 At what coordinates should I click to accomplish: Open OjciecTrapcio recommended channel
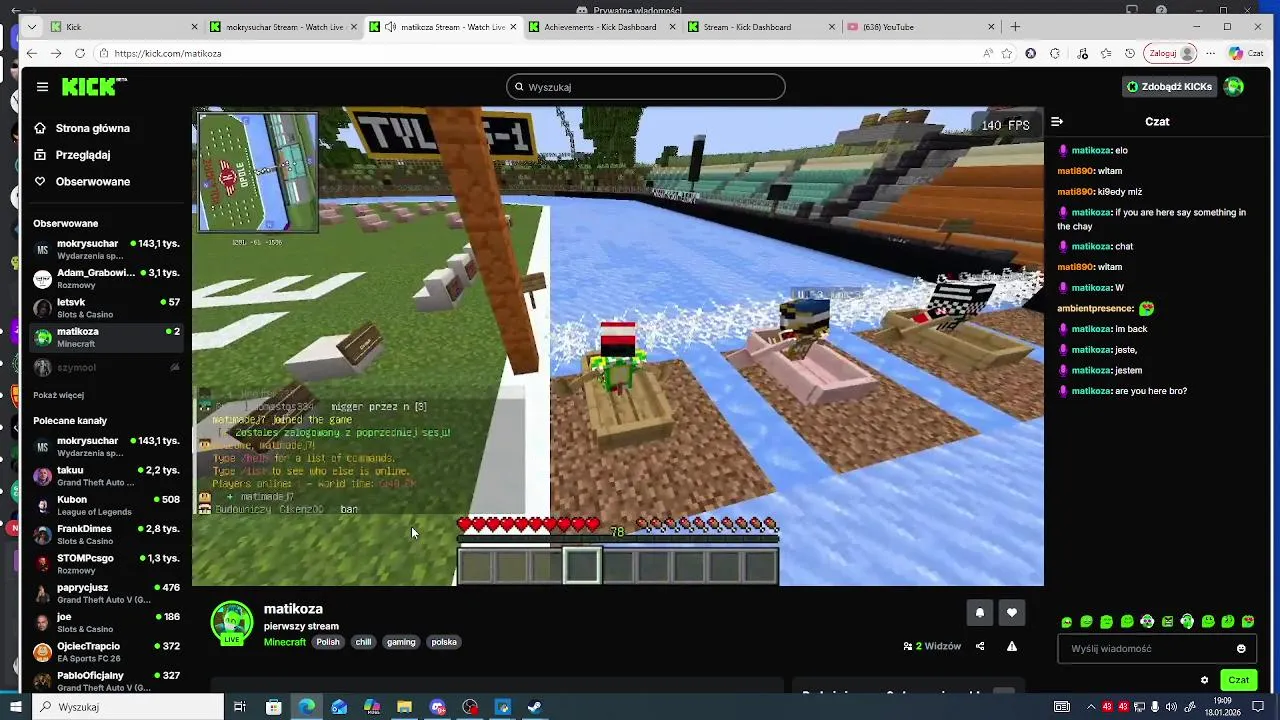107,652
